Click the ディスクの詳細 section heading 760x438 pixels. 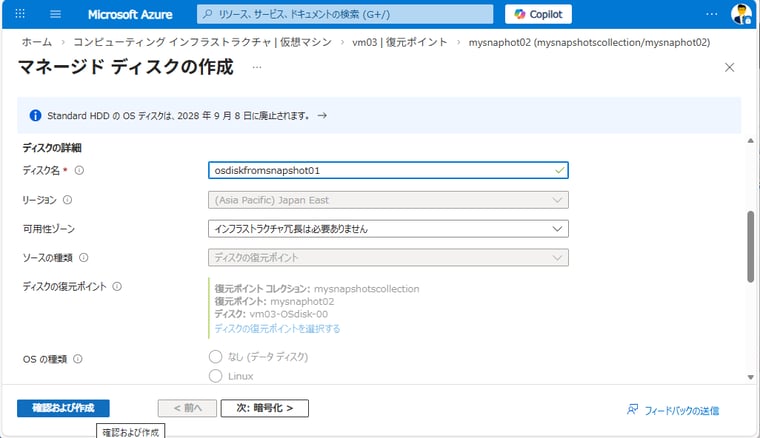point(52,148)
